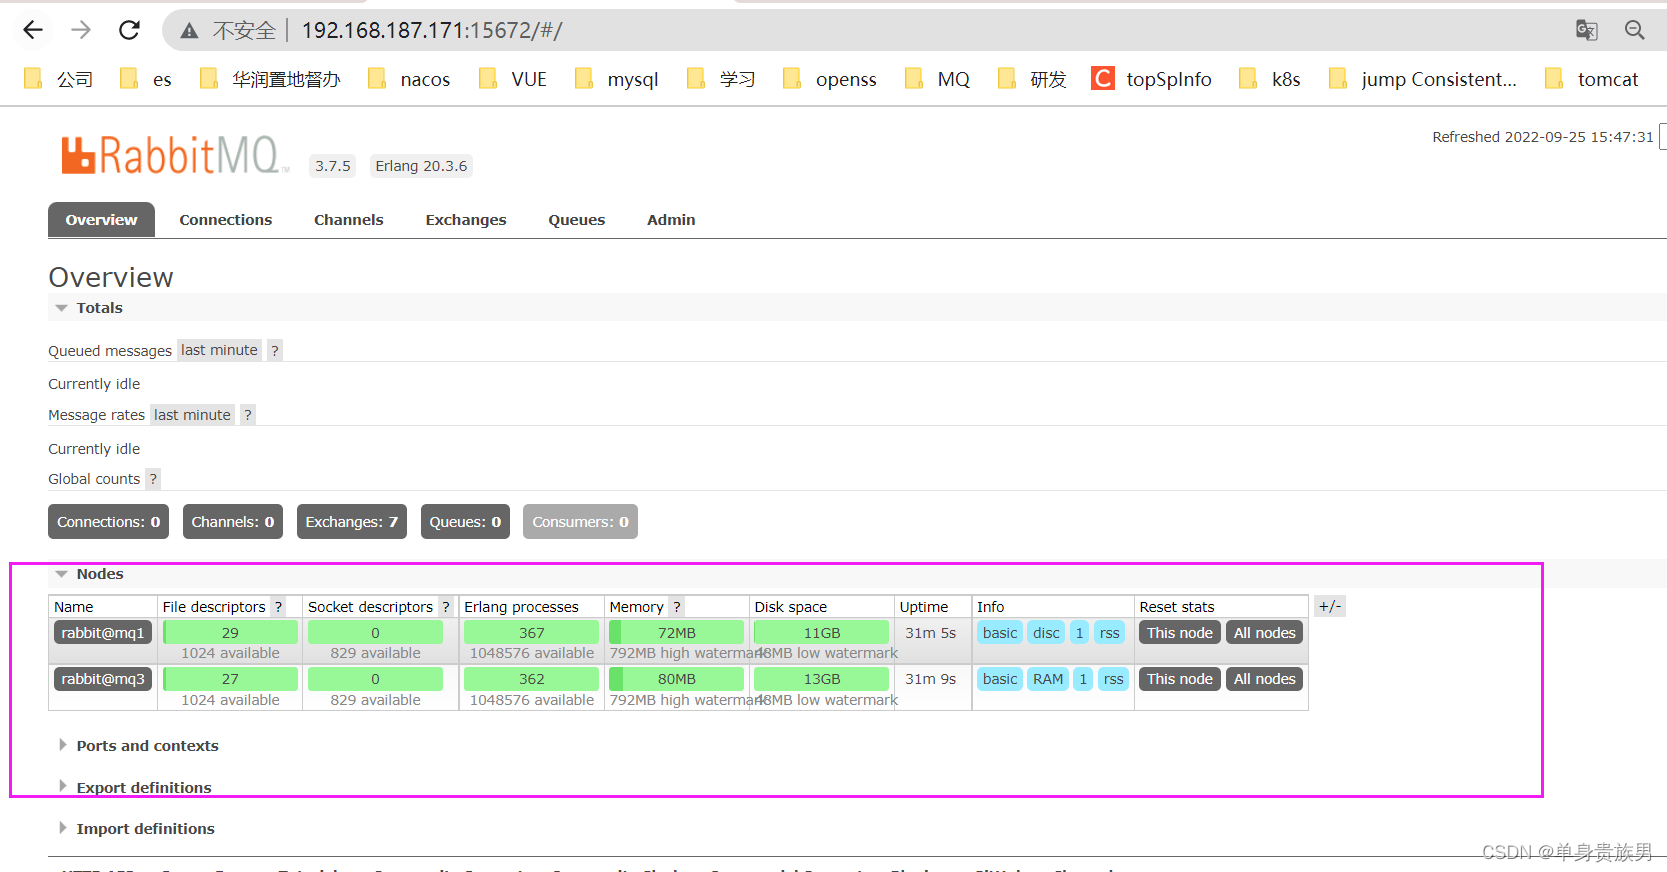
Task: Open node rabbit@mq3 details
Action: point(103,679)
